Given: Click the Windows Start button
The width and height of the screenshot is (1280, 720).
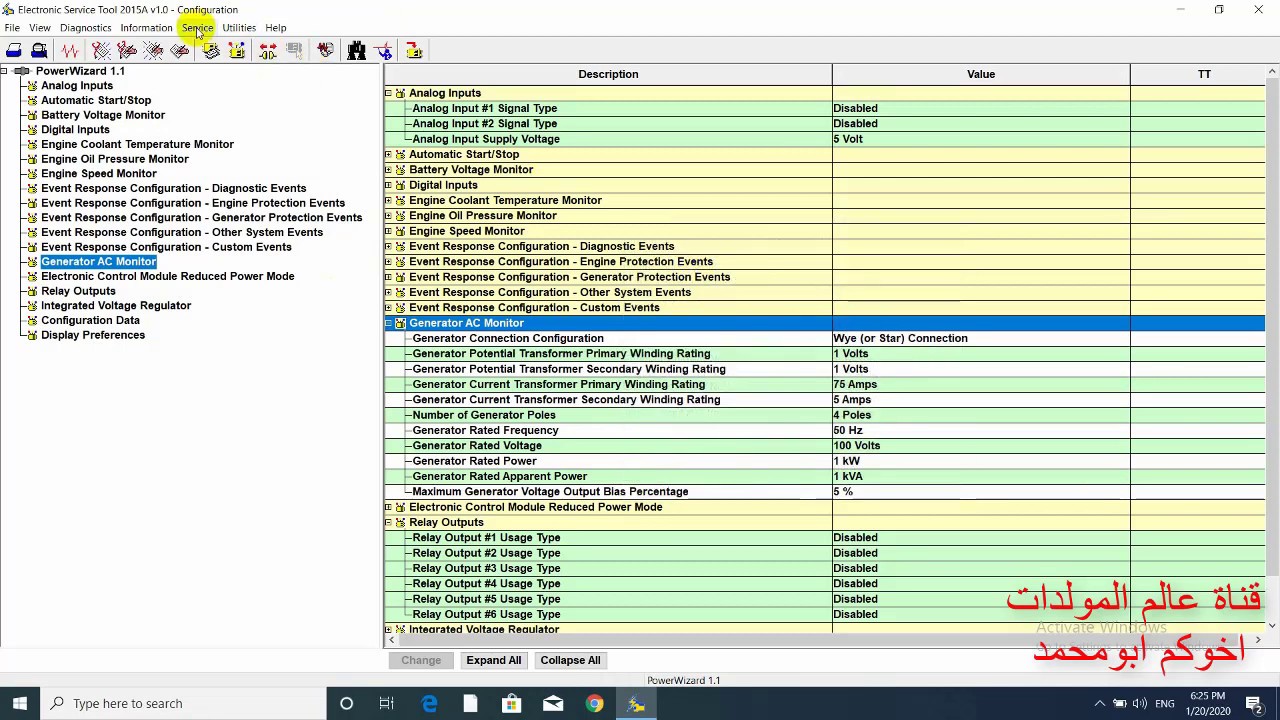Looking at the screenshot, I should pyautogui.click(x=20, y=704).
